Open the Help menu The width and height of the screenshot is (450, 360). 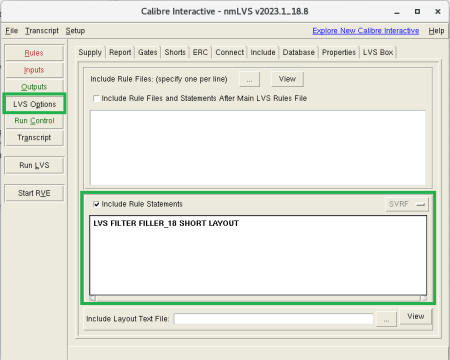436,31
